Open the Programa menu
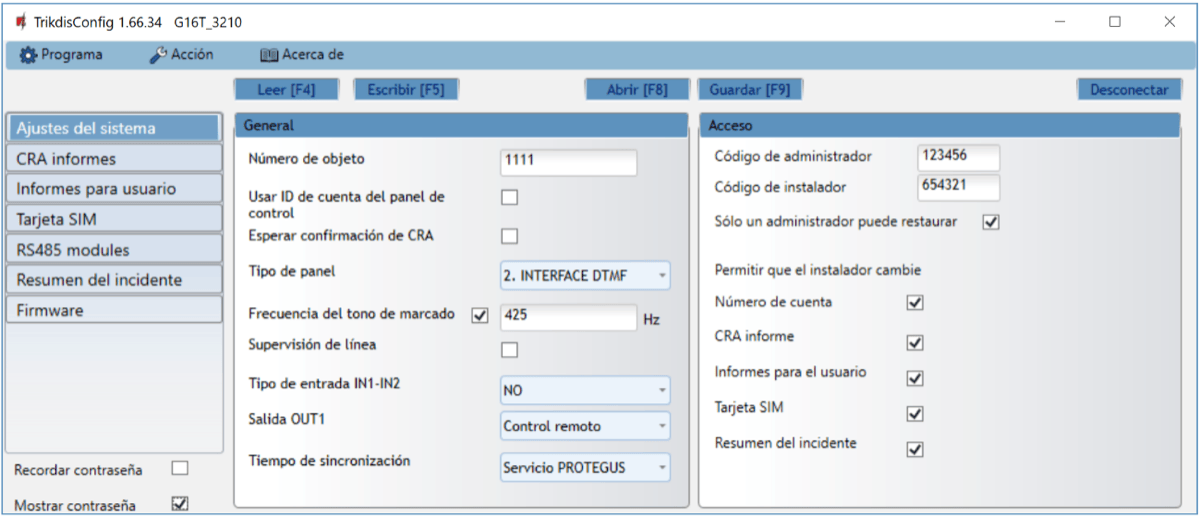Screen dimensions: 1200x518 coord(62,55)
